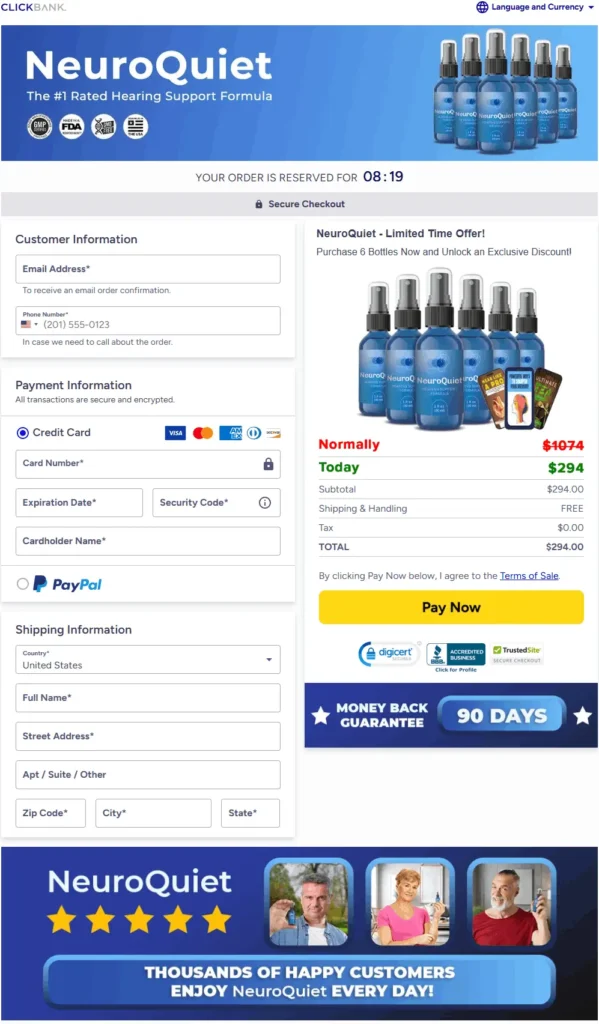This screenshot has height=1024, width=599.
Task: Click the Email Address input field
Action: pyautogui.click(x=148, y=269)
